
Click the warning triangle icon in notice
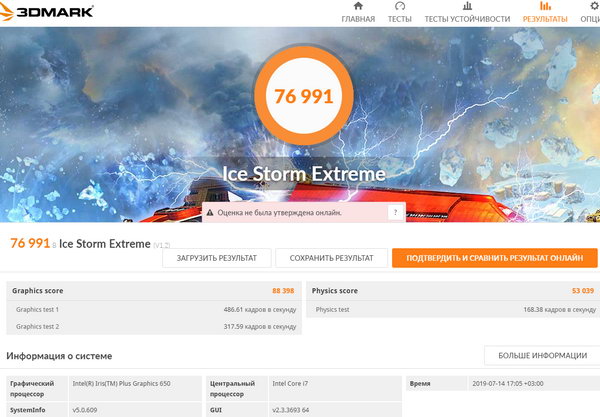tap(210, 212)
